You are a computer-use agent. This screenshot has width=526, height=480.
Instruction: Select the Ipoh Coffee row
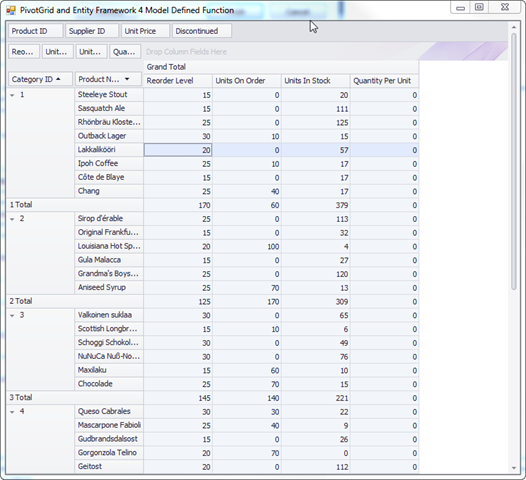(109, 163)
